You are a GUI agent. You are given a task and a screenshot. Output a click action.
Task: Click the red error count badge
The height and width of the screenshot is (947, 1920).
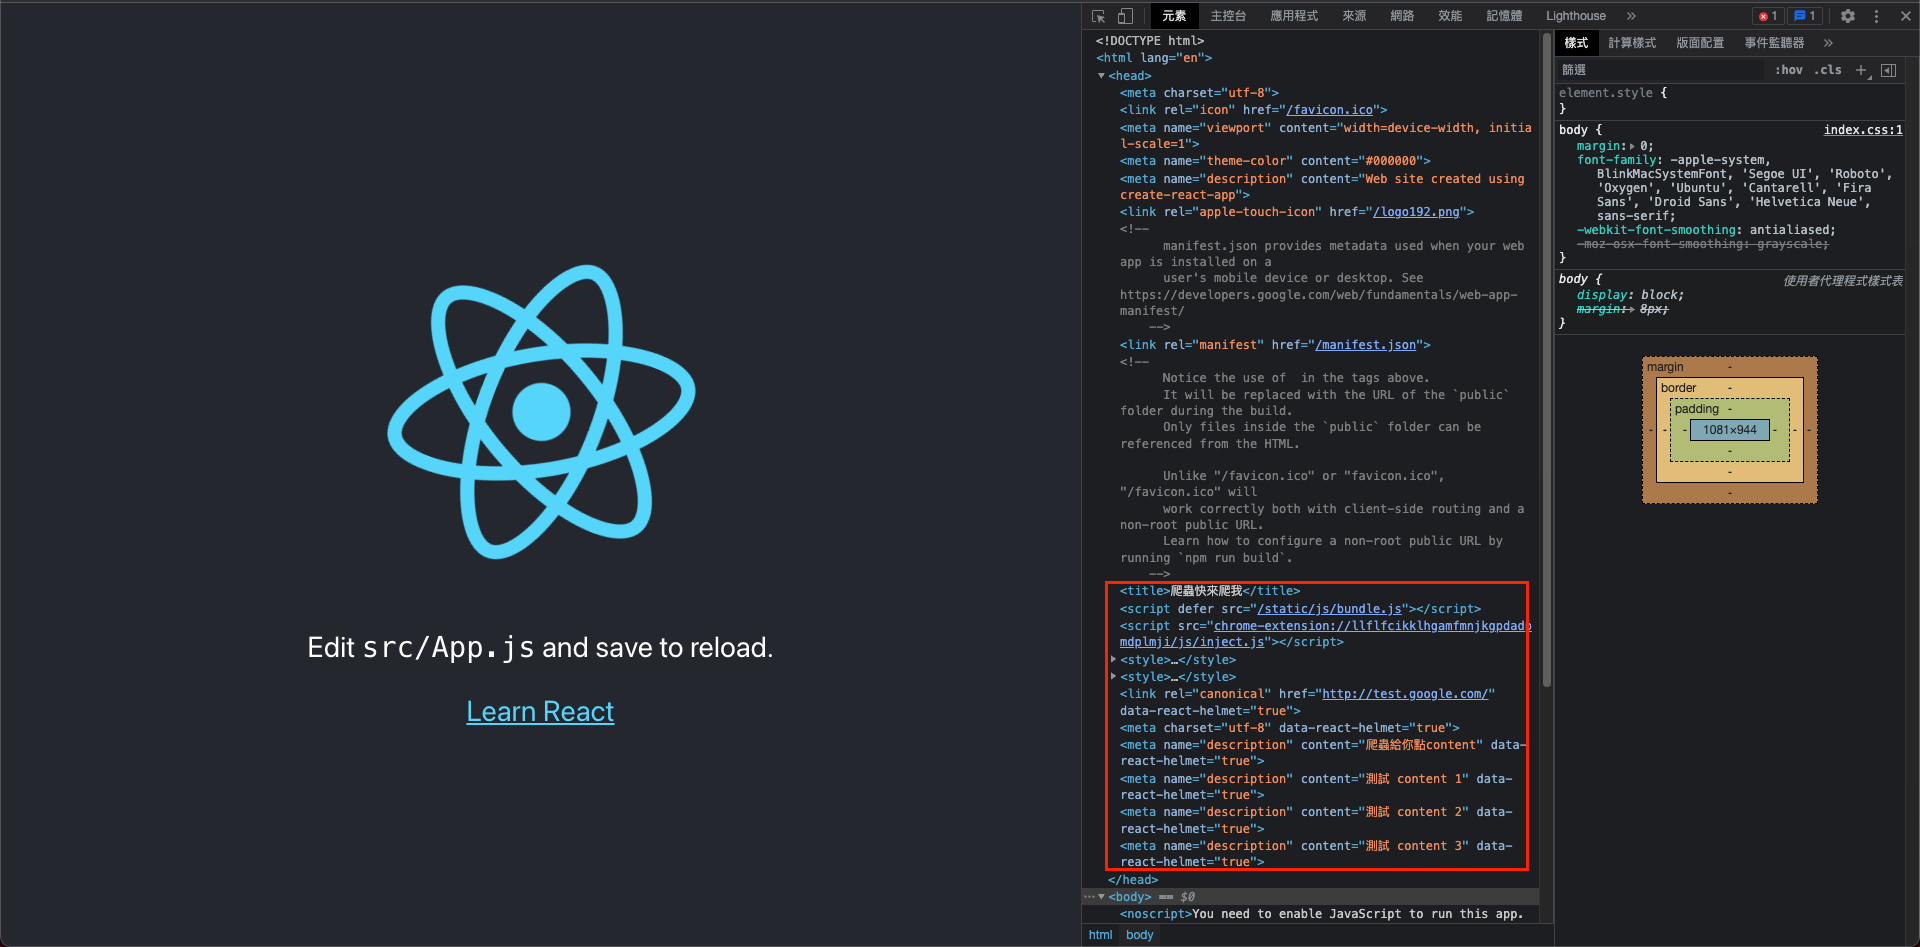click(x=1768, y=16)
